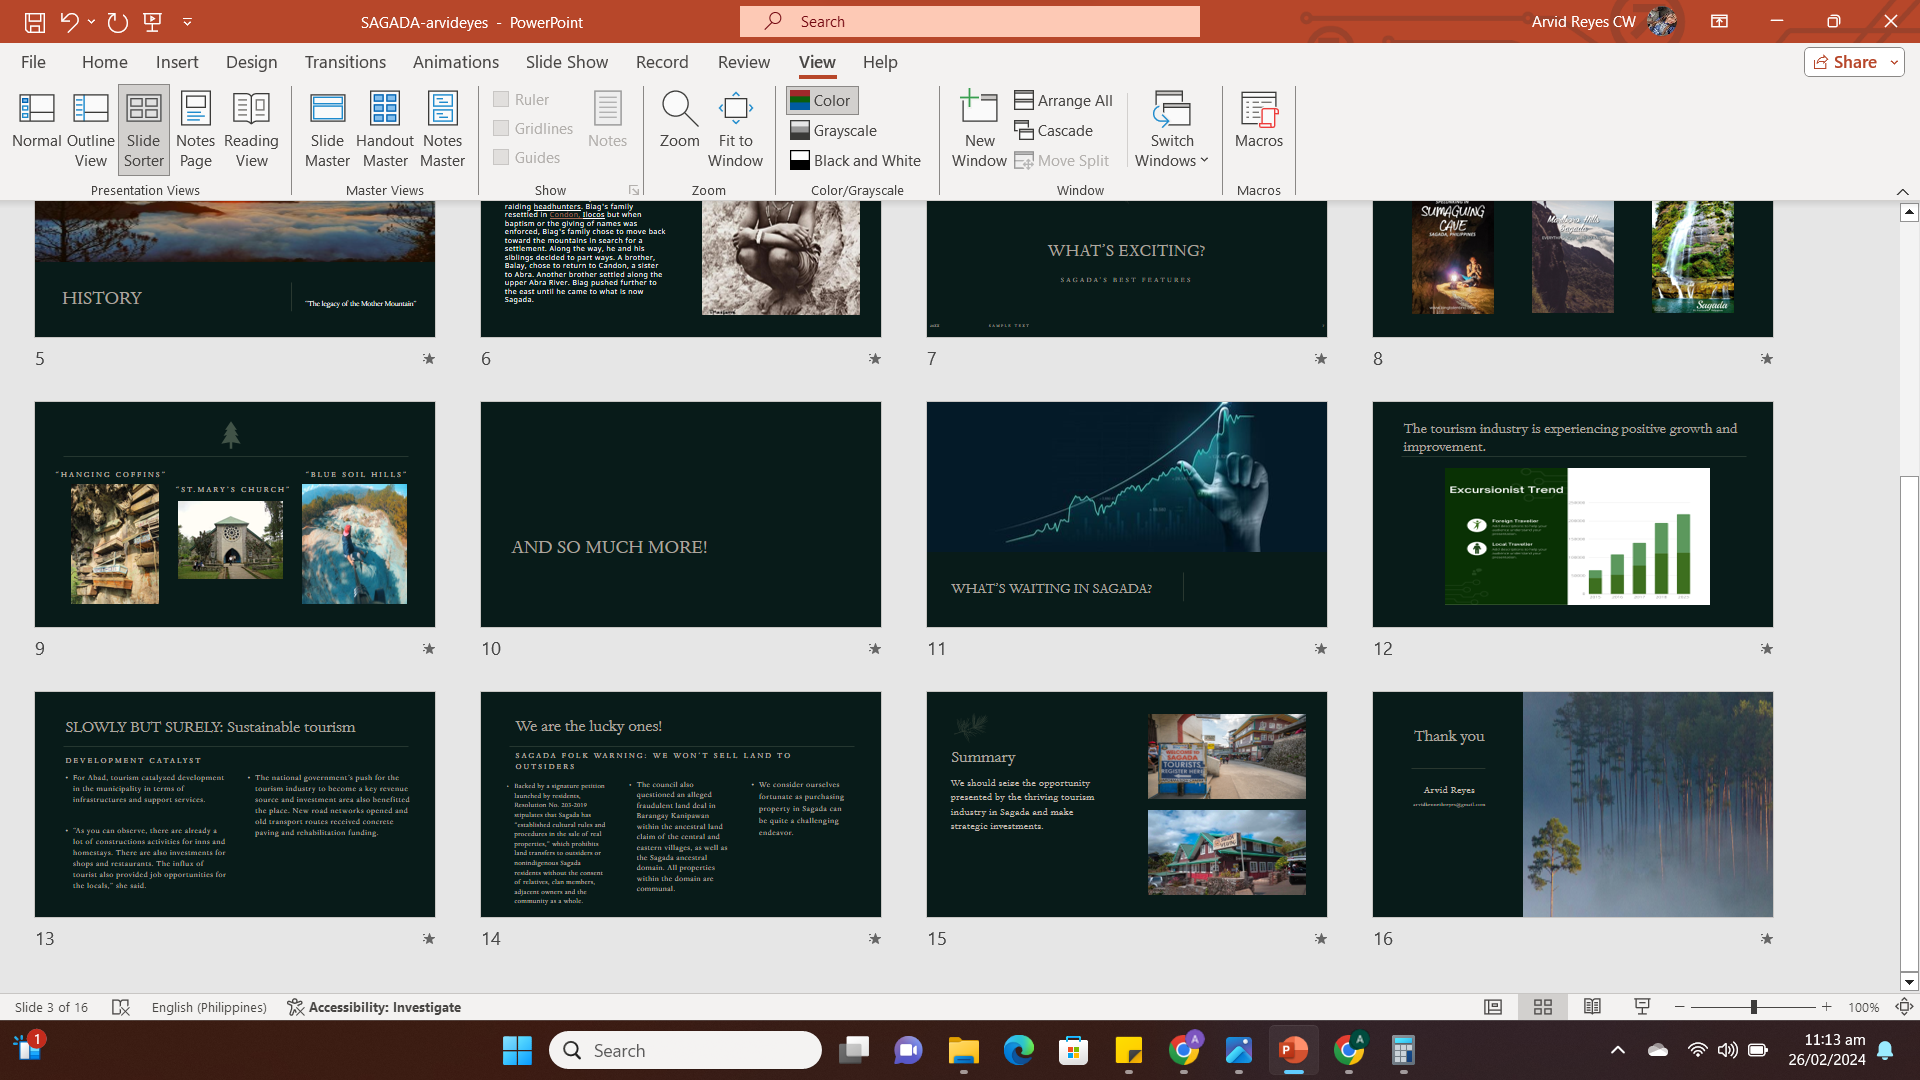Select slide 9 Hanging Coffins thumbnail
Image resolution: width=1920 pixels, height=1080 pixels.
(235, 514)
